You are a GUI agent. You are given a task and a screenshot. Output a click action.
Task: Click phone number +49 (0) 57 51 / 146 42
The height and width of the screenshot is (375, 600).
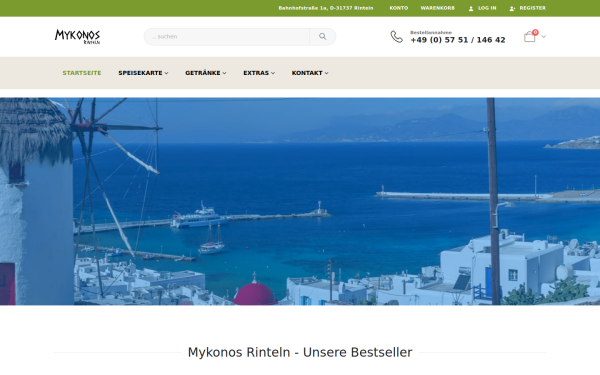pos(458,40)
